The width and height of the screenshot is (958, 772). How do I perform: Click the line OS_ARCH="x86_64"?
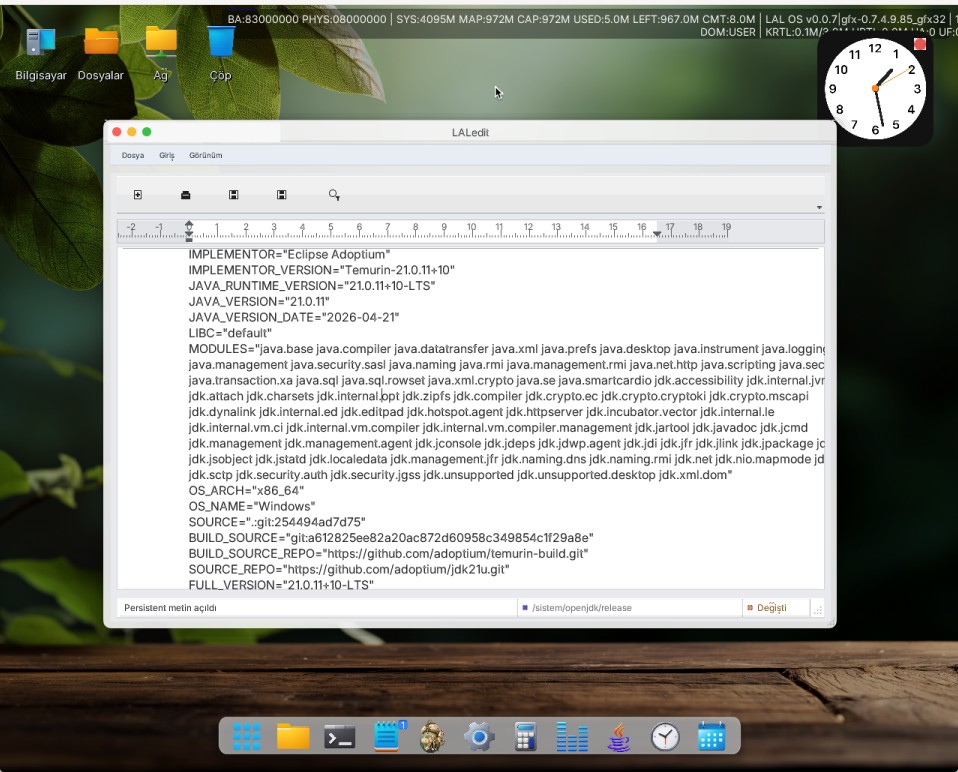coord(246,490)
